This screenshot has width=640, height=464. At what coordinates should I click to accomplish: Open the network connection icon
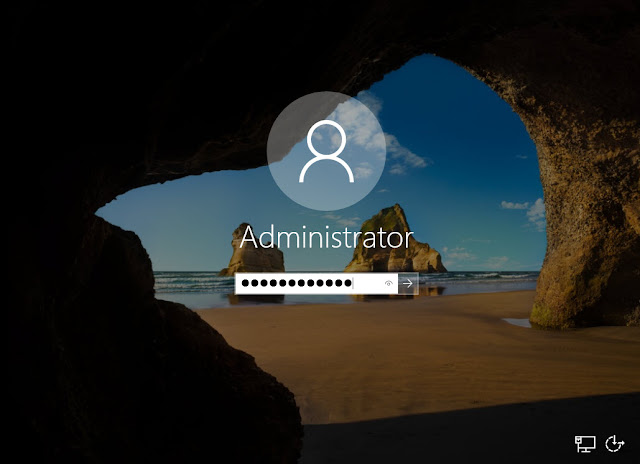coord(585,444)
